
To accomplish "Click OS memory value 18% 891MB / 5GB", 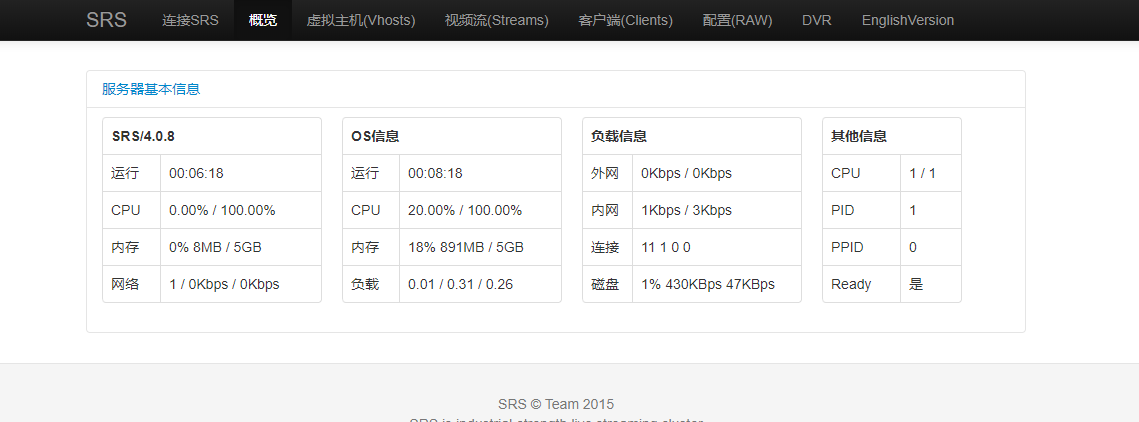I will [466, 248].
